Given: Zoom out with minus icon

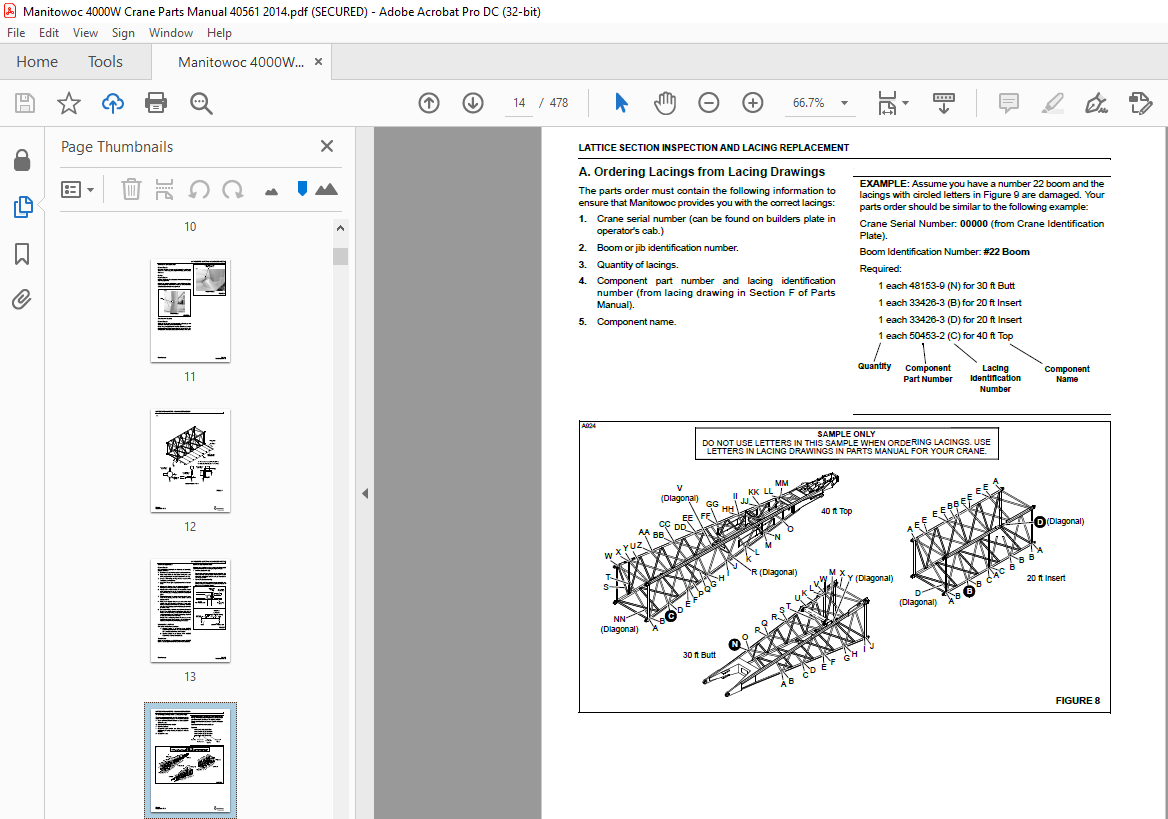Looking at the screenshot, I should 708,103.
